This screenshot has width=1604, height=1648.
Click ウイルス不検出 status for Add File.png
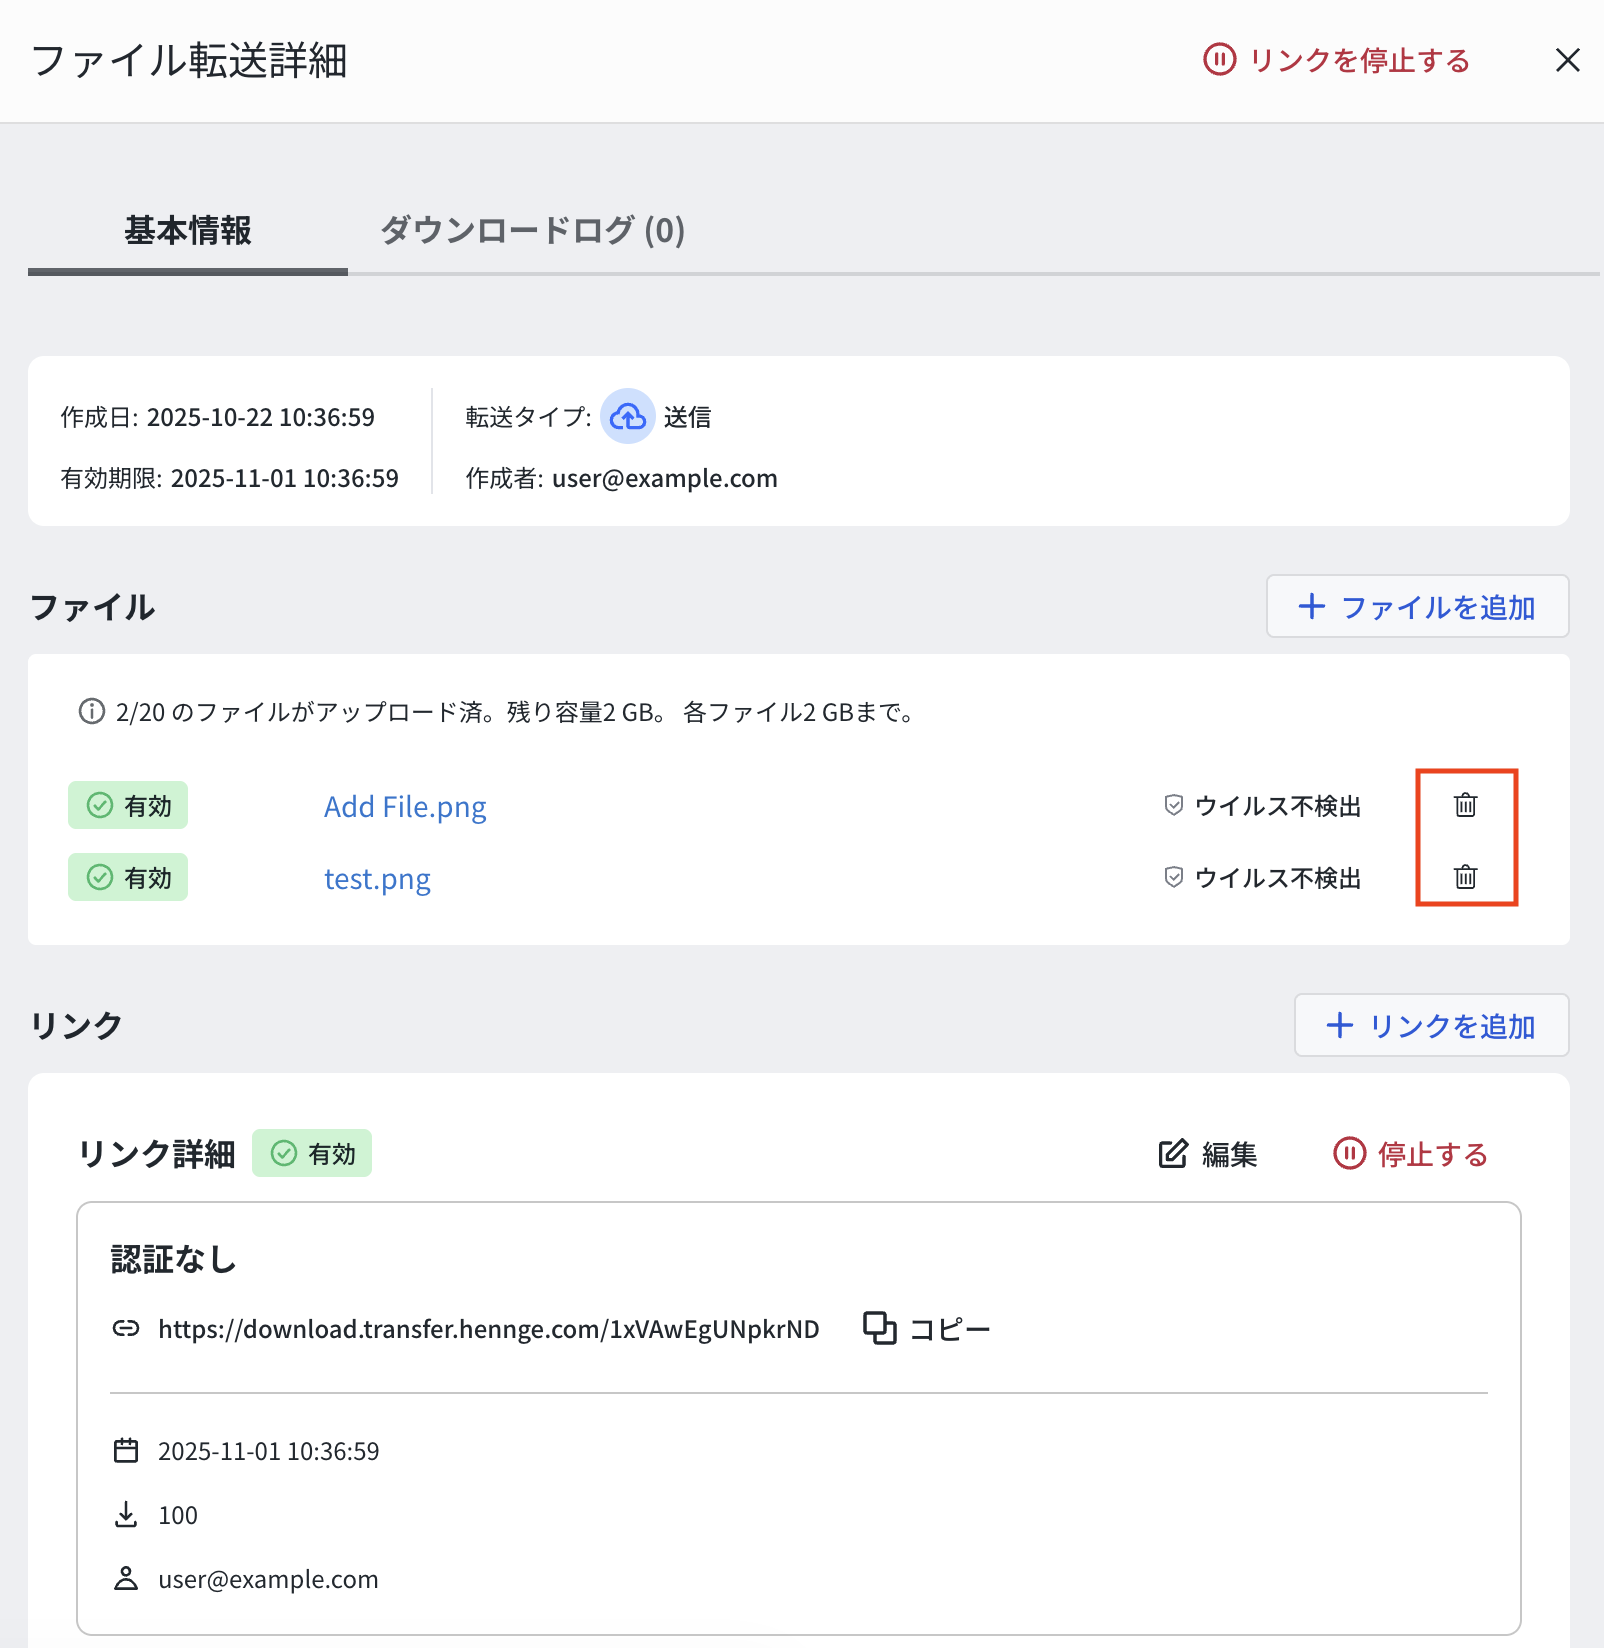(1263, 806)
